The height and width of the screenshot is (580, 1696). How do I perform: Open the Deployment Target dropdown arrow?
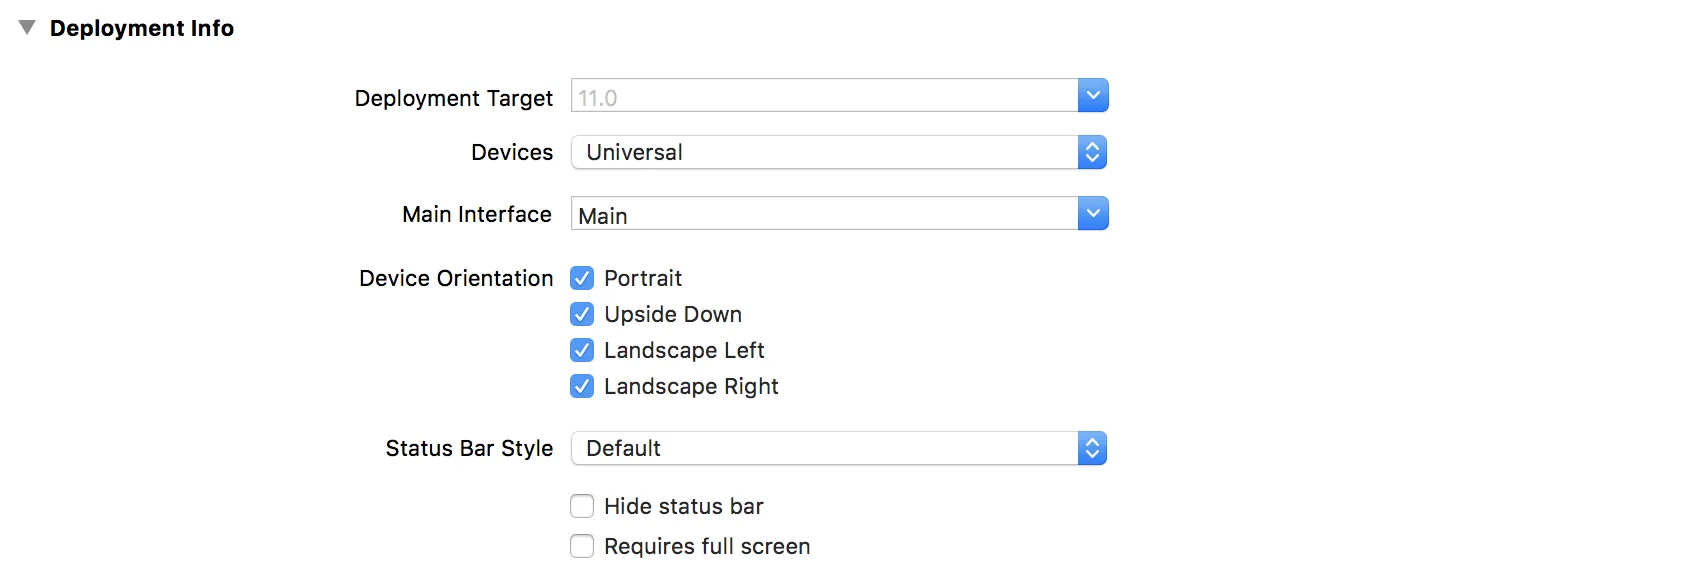pos(1093,96)
